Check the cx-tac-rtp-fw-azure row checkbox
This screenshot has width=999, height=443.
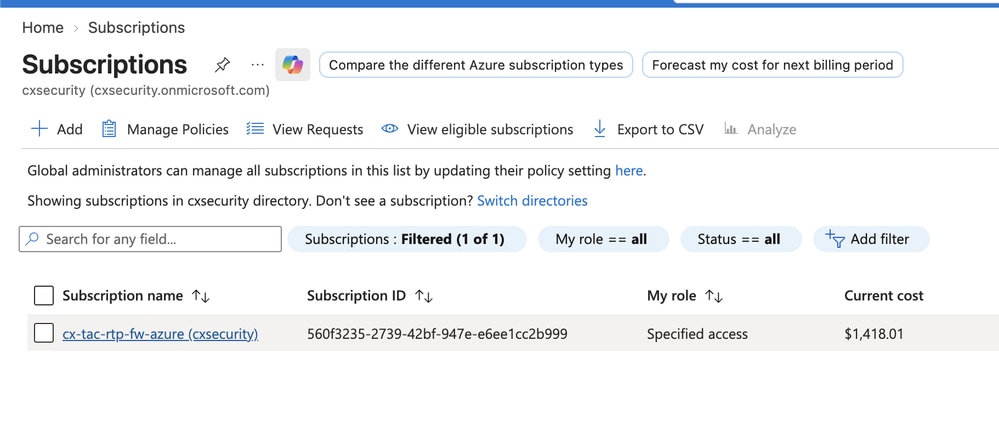click(x=43, y=333)
